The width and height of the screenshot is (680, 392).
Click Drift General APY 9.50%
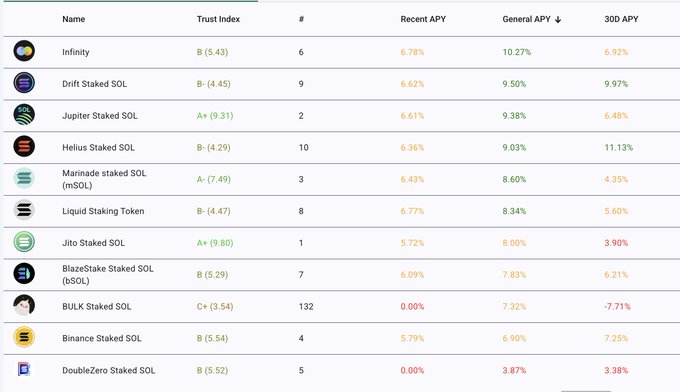coord(514,84)
